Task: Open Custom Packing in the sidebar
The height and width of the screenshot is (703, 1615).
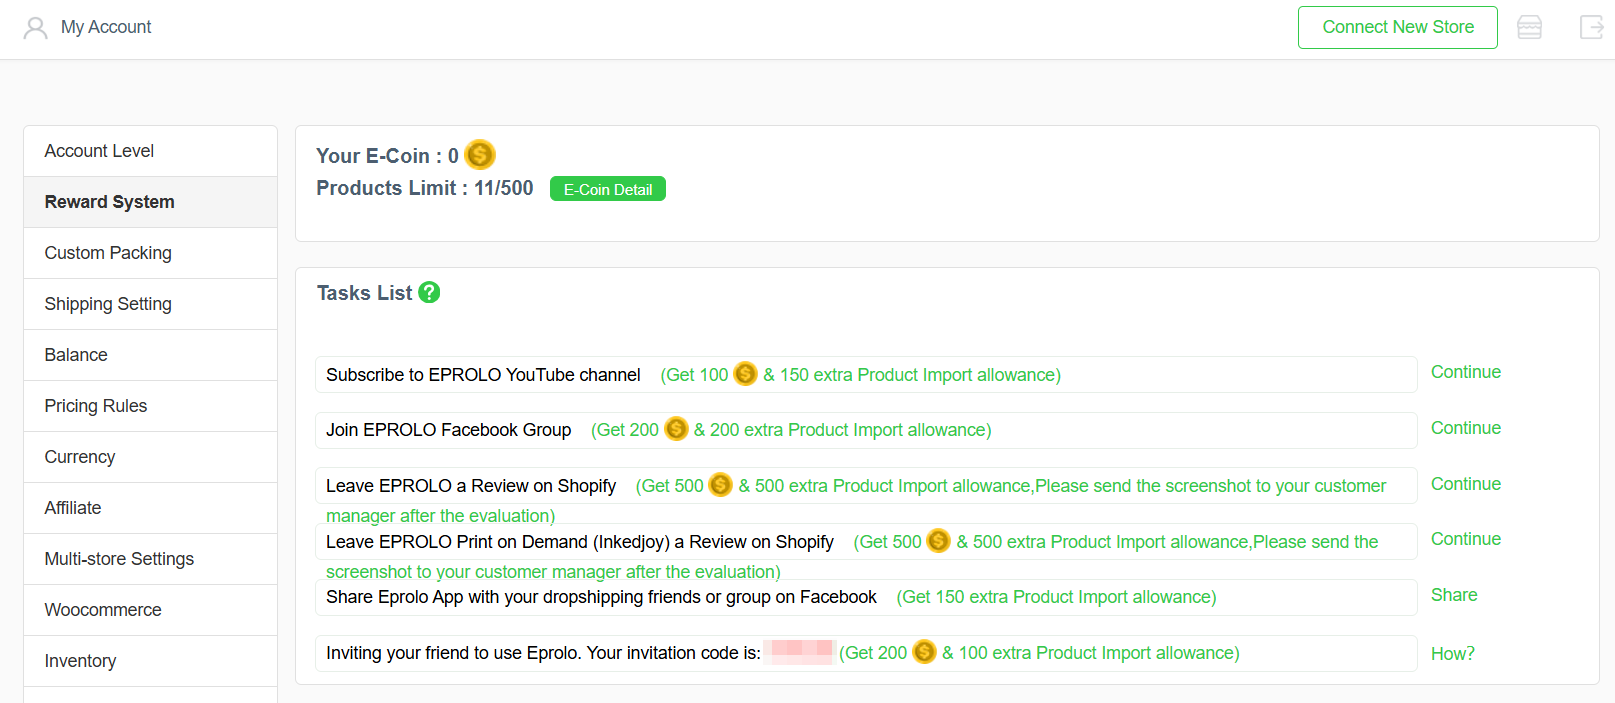Action: pos(150,253)
